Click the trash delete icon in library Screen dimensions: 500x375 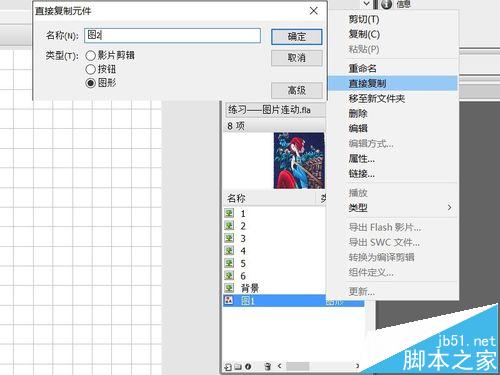click(x=267, y=367)
